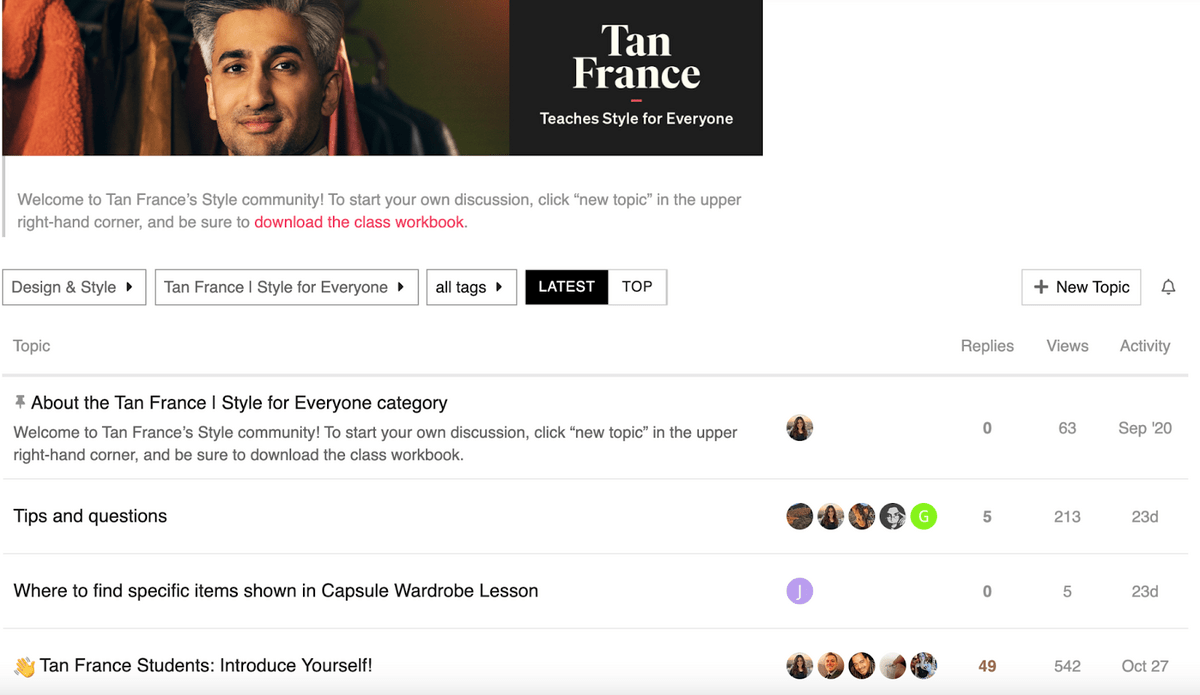Screen dimensions: 1200x695
Task: Click first avatar in Tips and questions row
Action: click(x=800, y=516)
